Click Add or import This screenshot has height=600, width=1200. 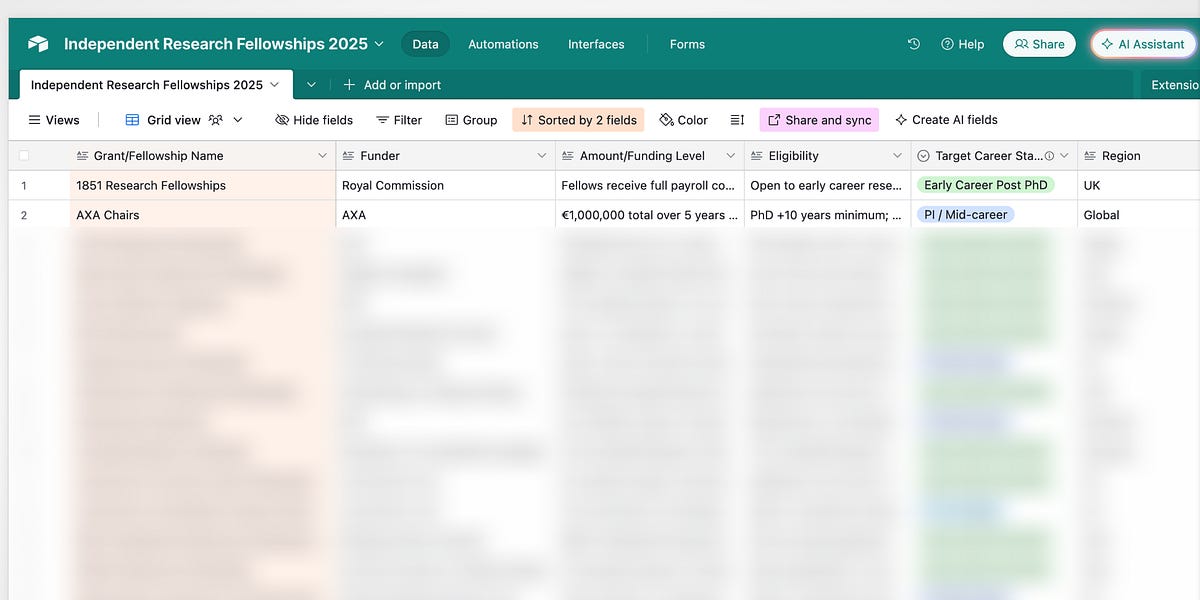pos(392,85)
